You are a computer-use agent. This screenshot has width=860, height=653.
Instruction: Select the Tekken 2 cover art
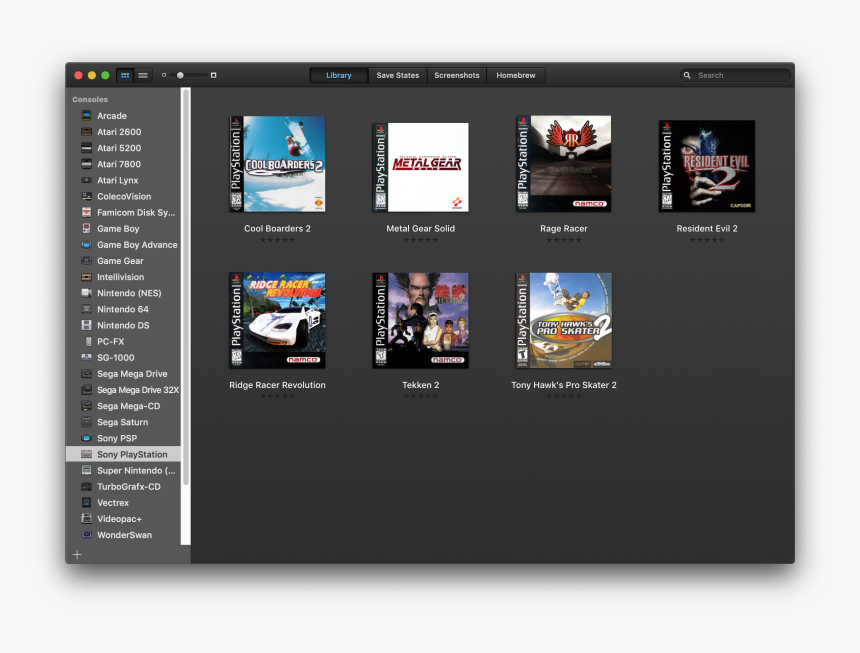pyautogui.click(x=421, y=321)
